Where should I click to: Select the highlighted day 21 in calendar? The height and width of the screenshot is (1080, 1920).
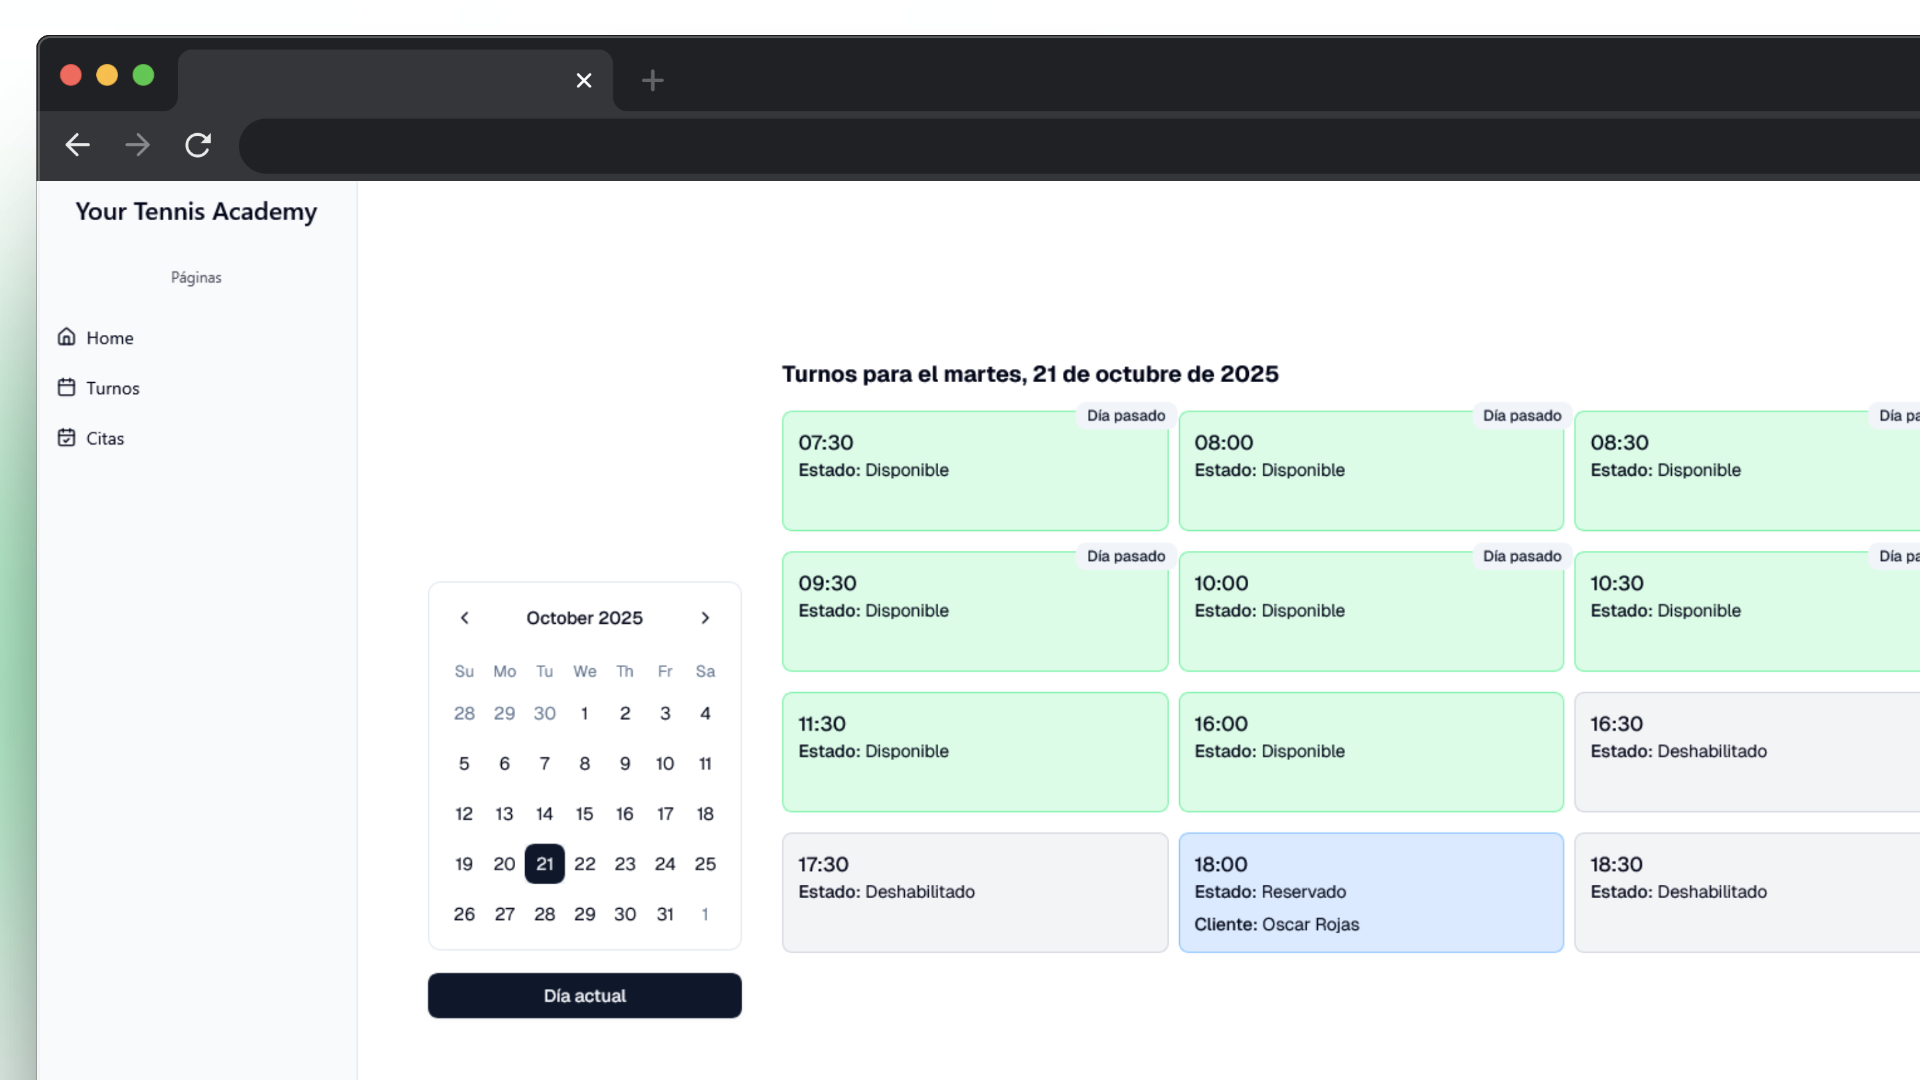point(544,864)
